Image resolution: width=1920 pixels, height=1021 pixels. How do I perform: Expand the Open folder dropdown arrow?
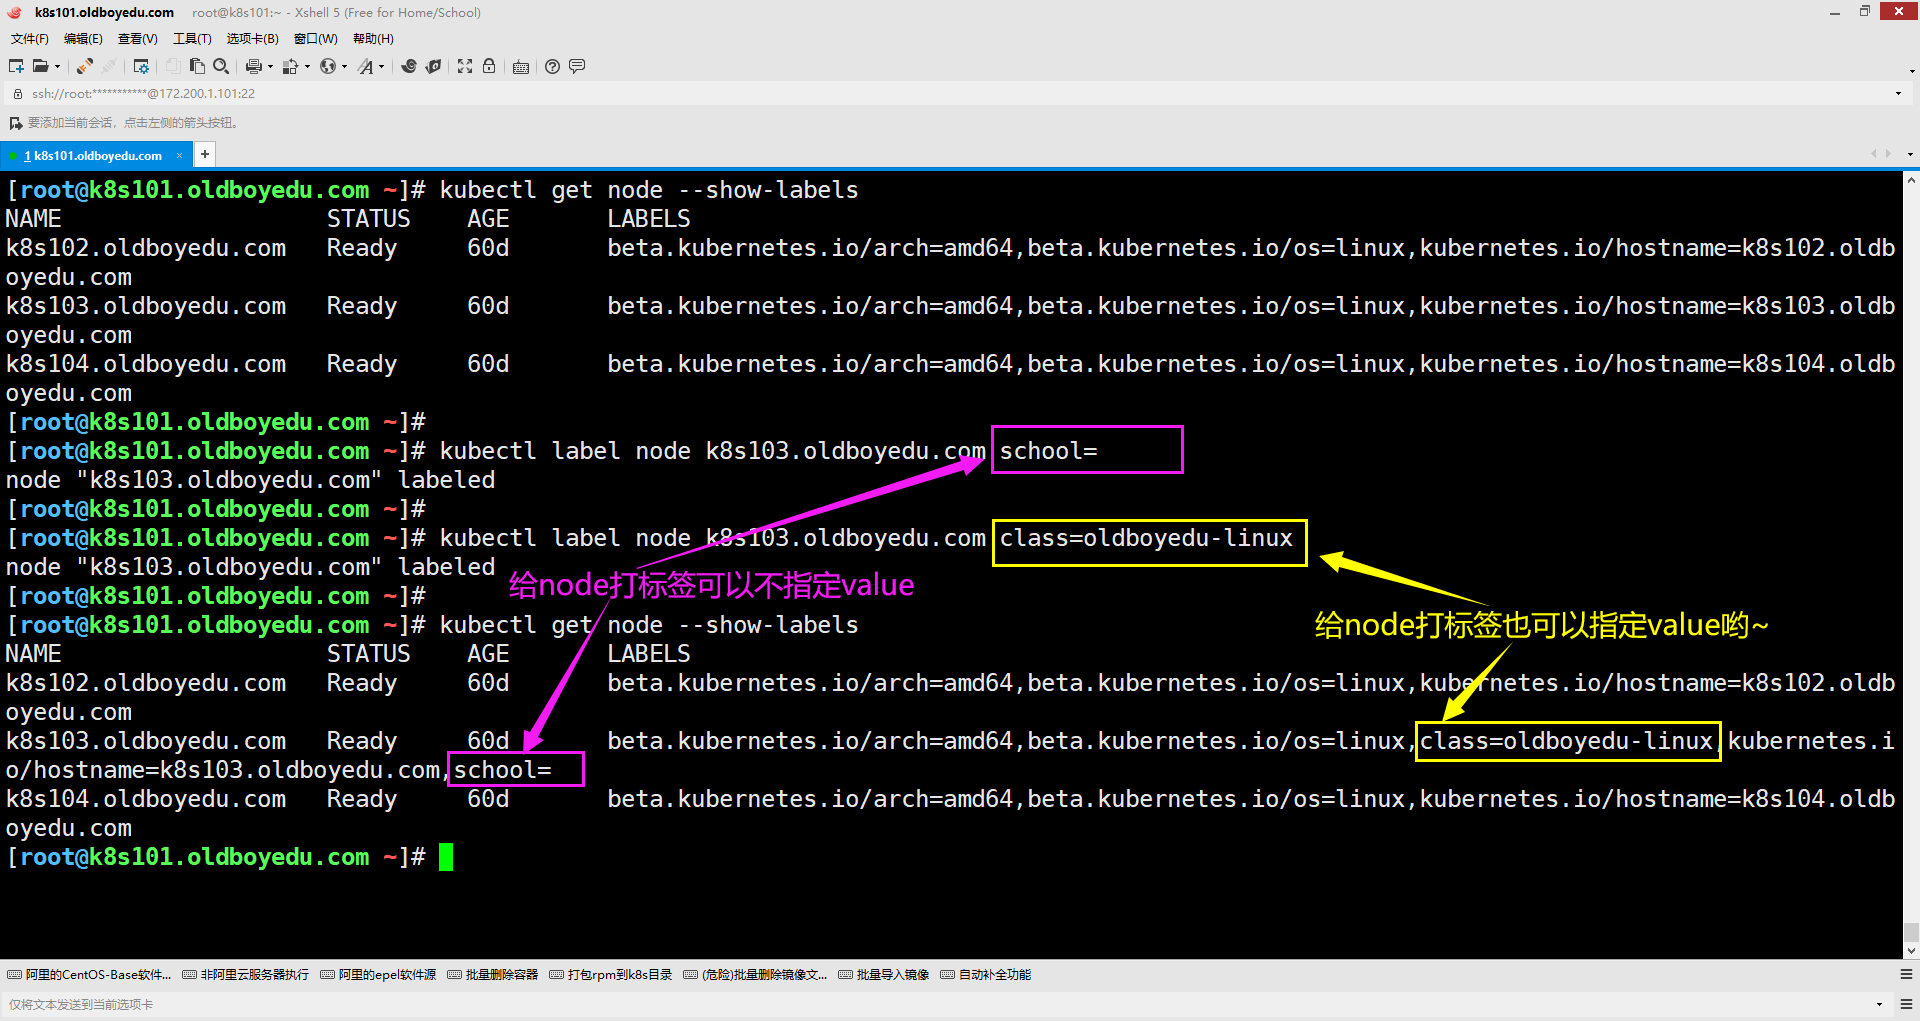click(x=57, y=67)
